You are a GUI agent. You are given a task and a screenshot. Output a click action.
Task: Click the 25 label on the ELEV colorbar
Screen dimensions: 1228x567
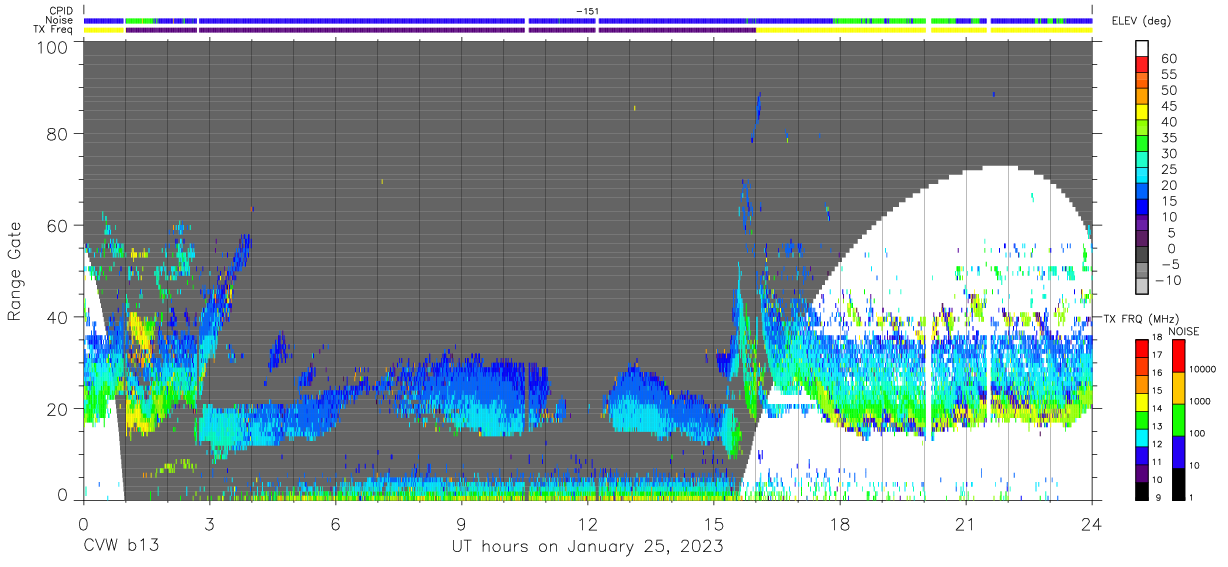tap(1167, 169)
